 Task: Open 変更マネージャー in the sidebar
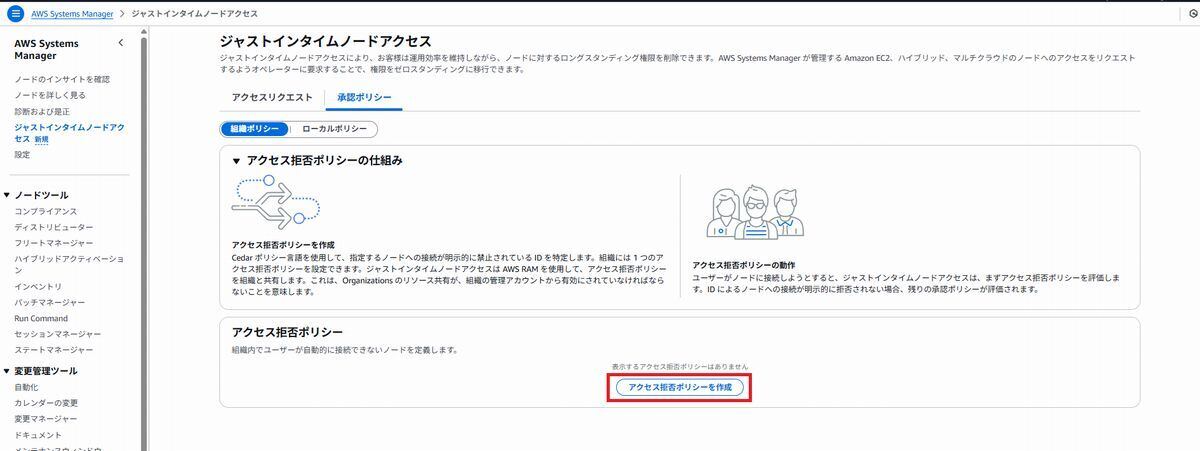[46, 419]
